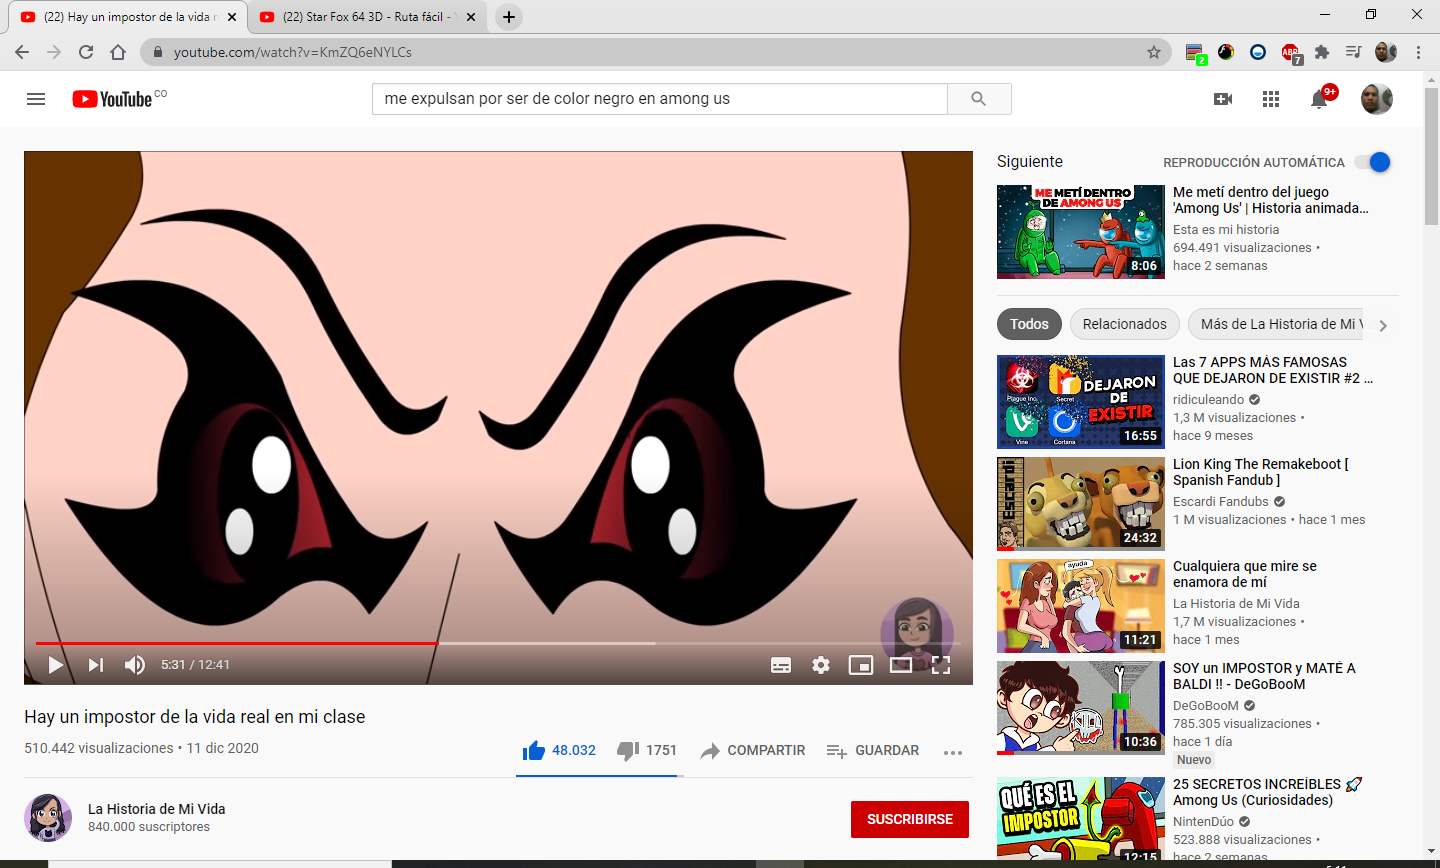Select the Todos filter chip
The height and width of the screenshot is (868, 1440).
[x=1029, y=324]
